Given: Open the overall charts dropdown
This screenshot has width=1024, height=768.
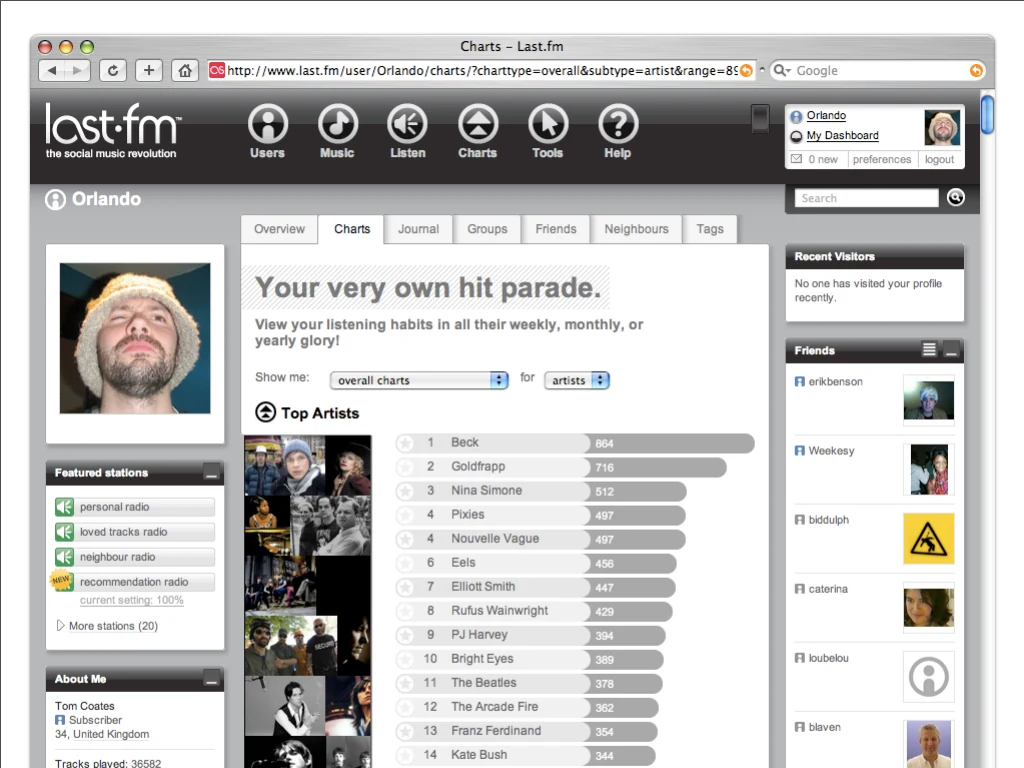Looking at the screenshot, I should 419,380.
